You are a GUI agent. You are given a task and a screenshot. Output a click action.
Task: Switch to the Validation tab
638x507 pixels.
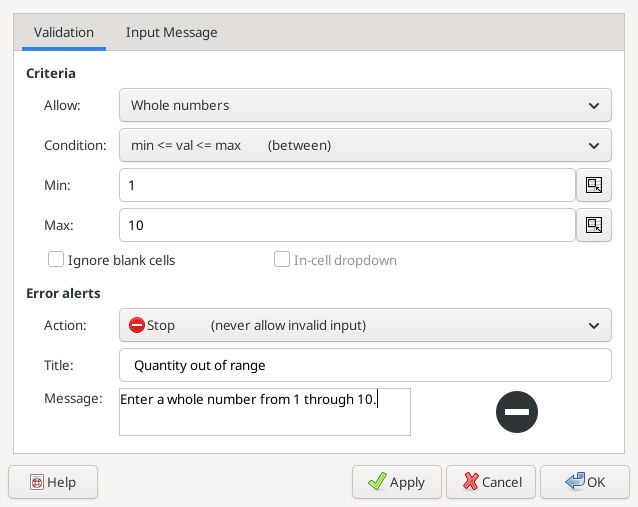[x=64, y=33]
